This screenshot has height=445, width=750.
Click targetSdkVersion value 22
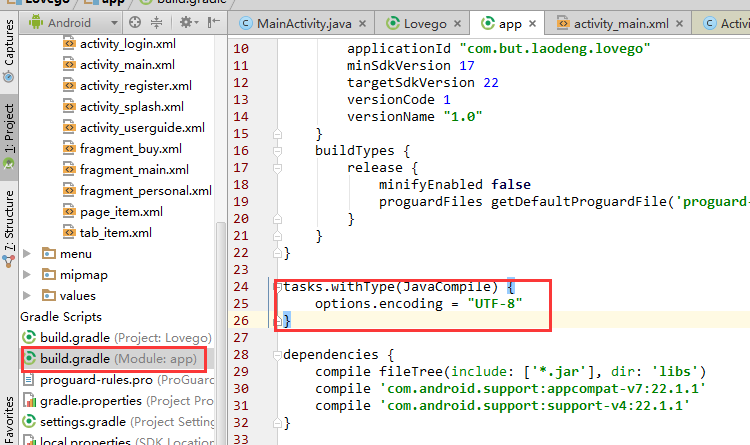tap(491, 83)
